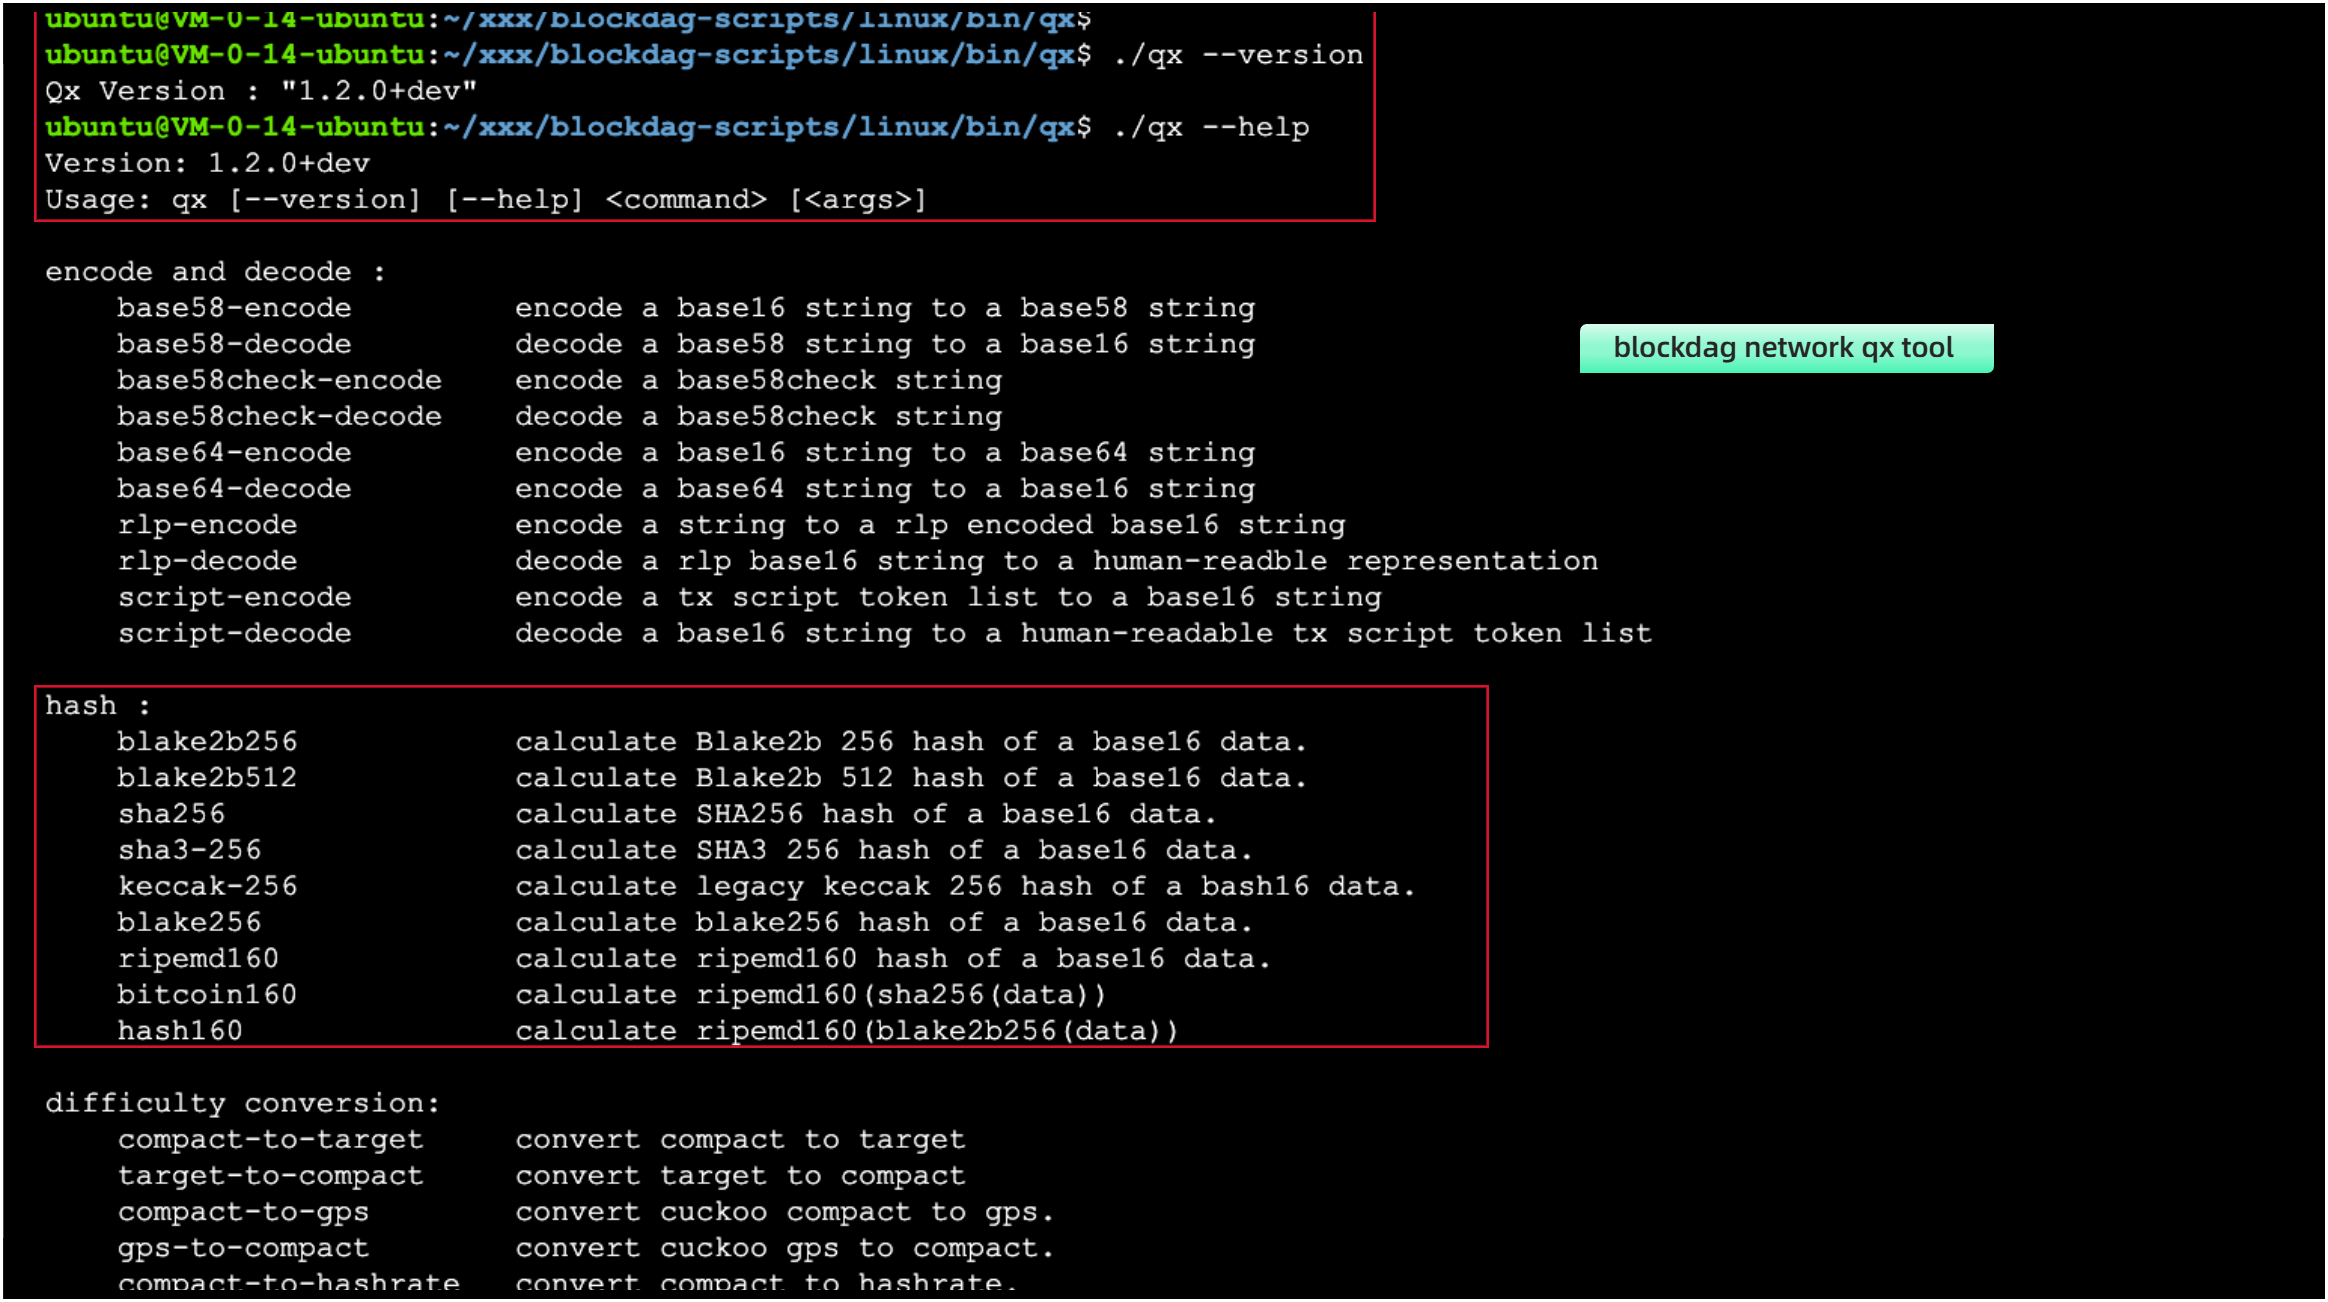The width and height of the screenshot is (2328, 1302).
Task: Click the bitcoin160 command name
Action: (207, 994)
